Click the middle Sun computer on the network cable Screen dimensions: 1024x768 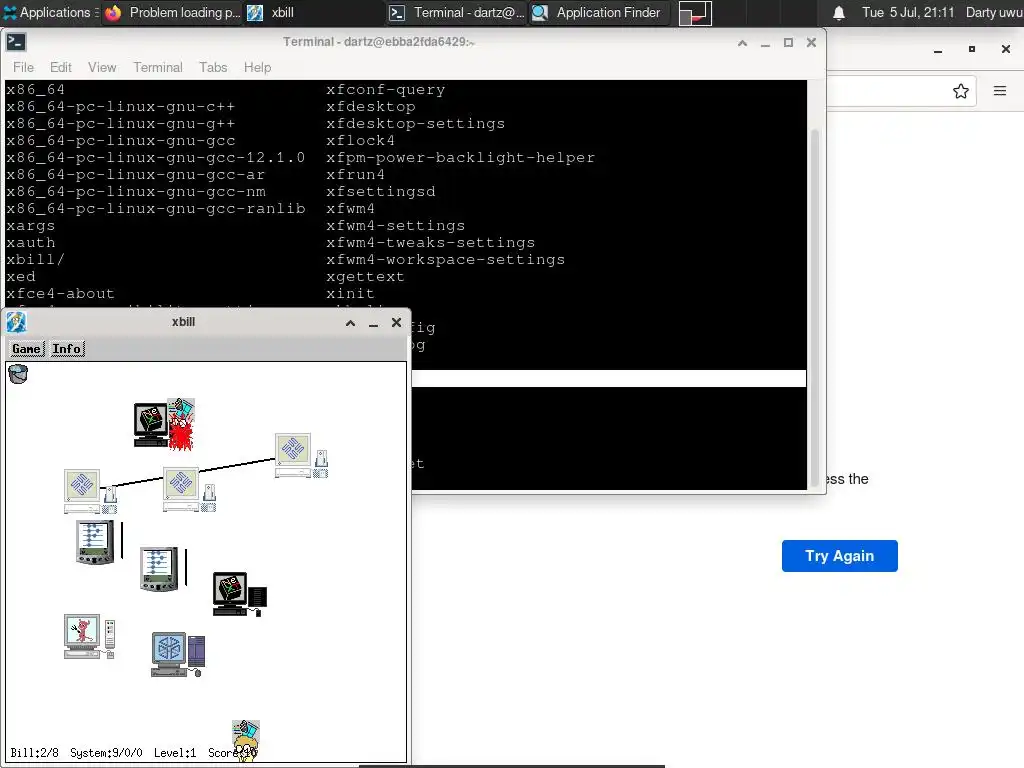(189, 490)
